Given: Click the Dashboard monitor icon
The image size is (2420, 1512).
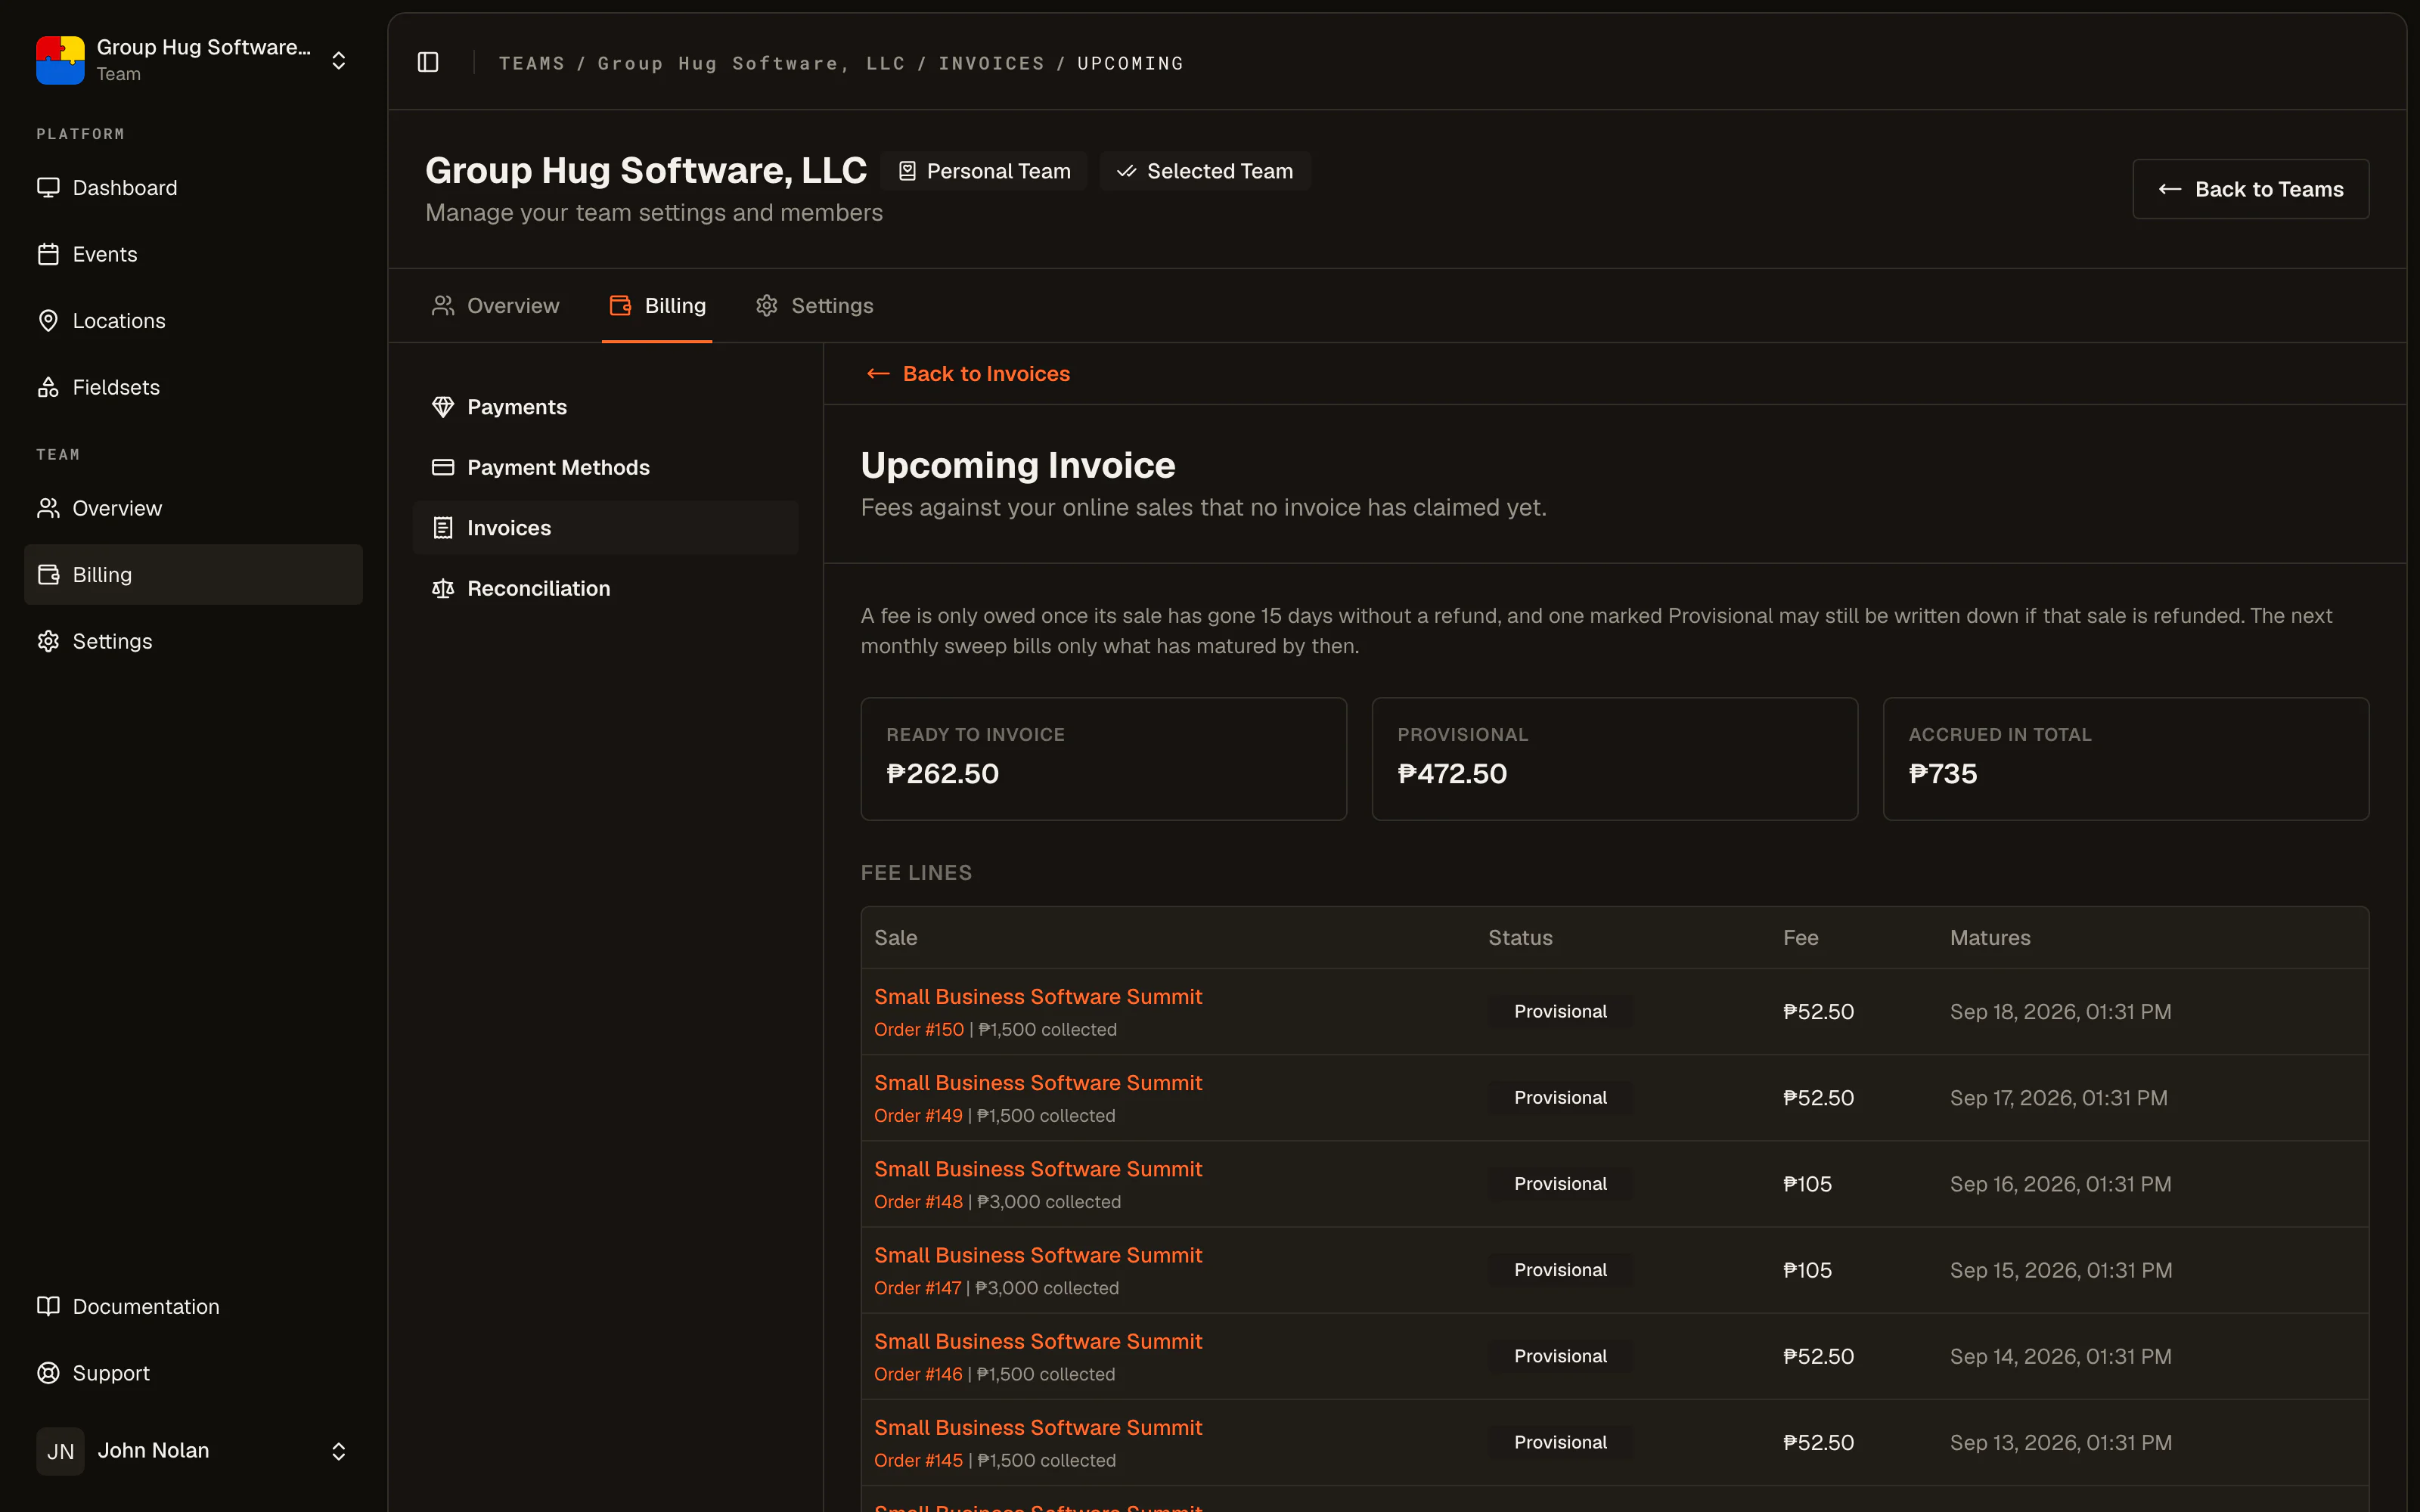Looking at the screenshot, I should [48, 188].
